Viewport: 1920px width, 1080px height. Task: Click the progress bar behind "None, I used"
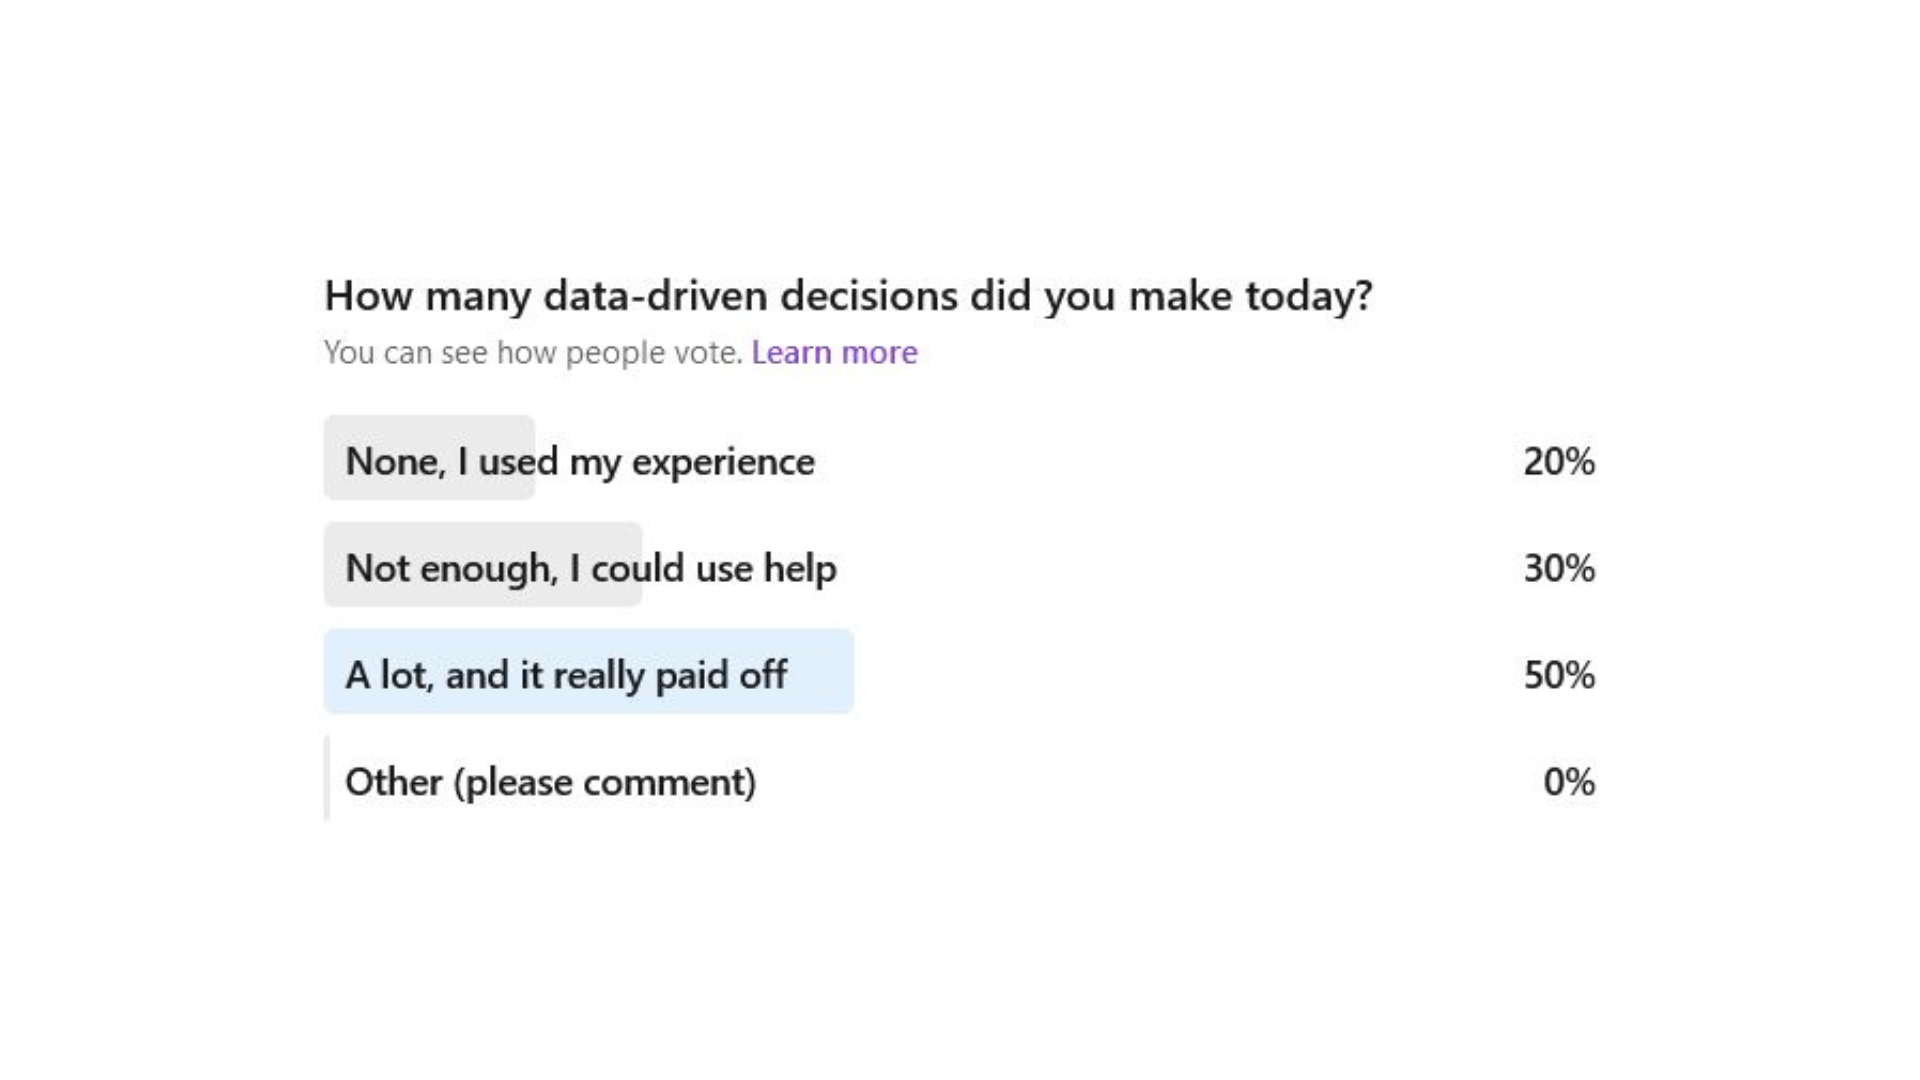[428, 461]
